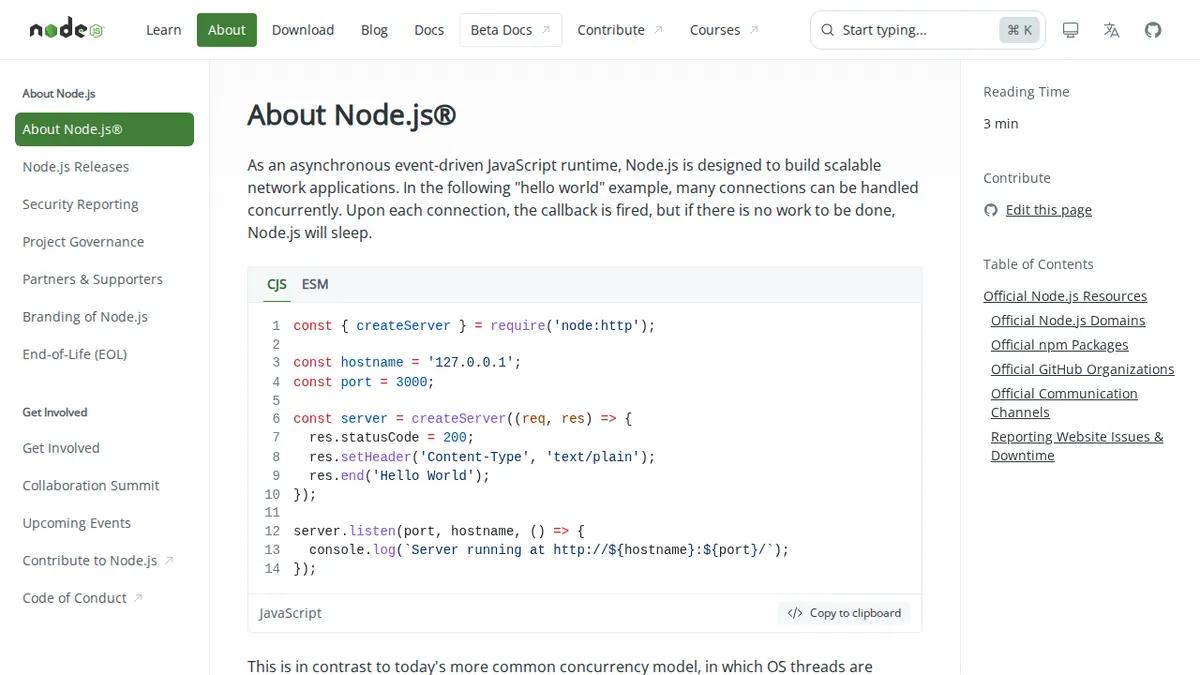The image size is (1200, 675).
Task: Click the '3 min' reading time value
Action: click(x=1001, y=124)
